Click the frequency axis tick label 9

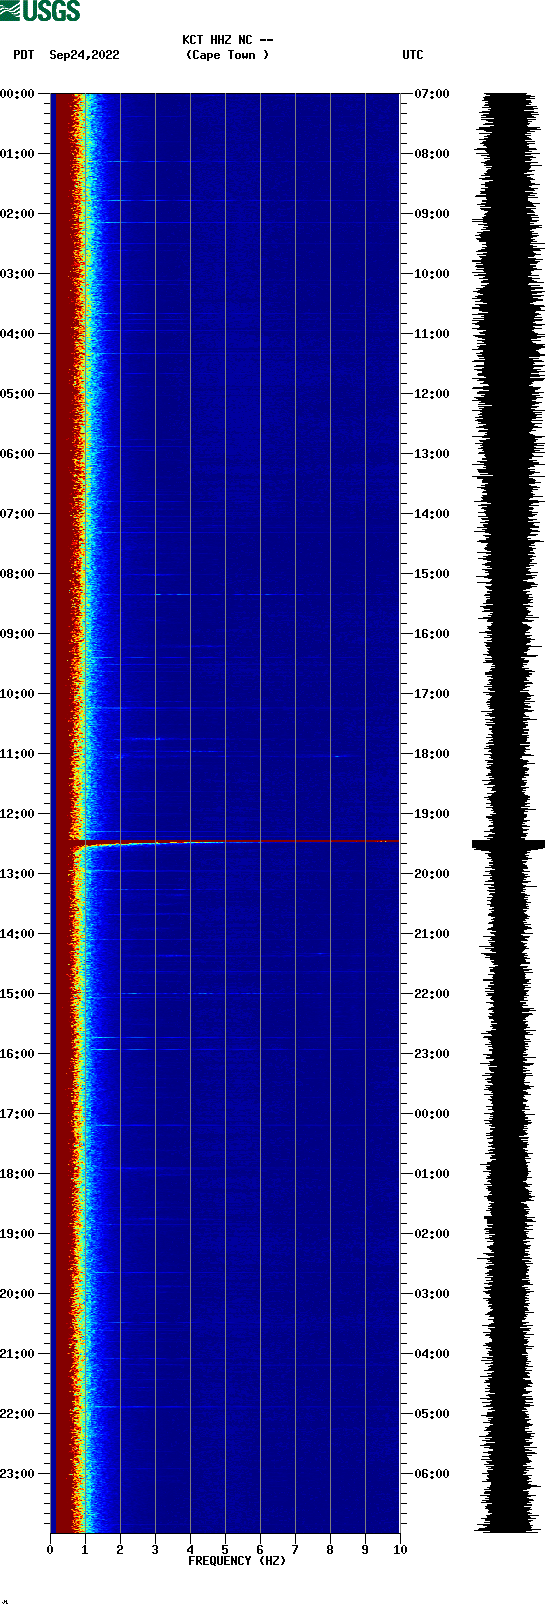(365, 1550)
